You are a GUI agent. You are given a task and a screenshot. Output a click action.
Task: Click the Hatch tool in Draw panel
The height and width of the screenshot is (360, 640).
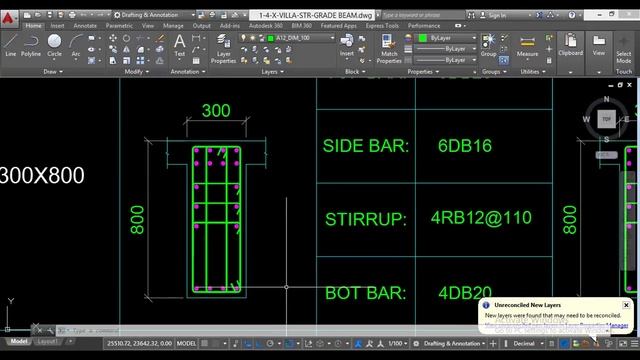tap(92, 60)
